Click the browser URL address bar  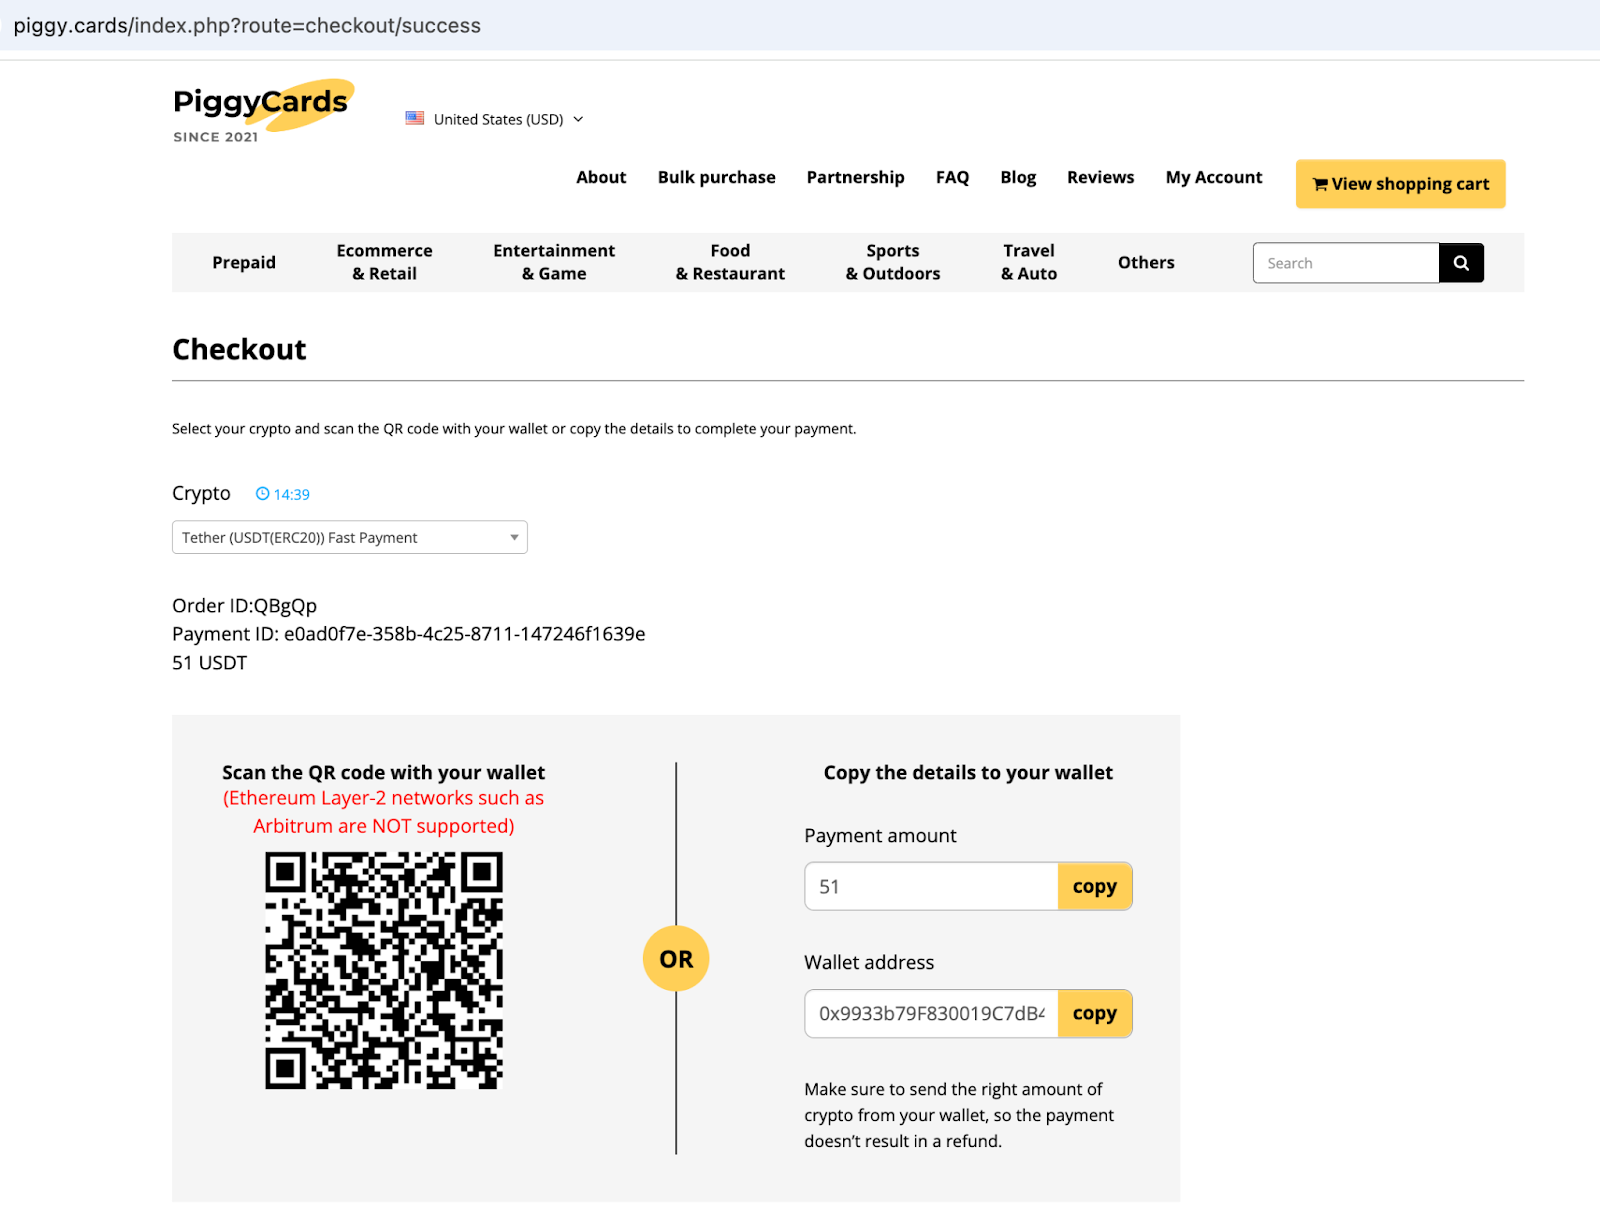(x=800, y=25)
